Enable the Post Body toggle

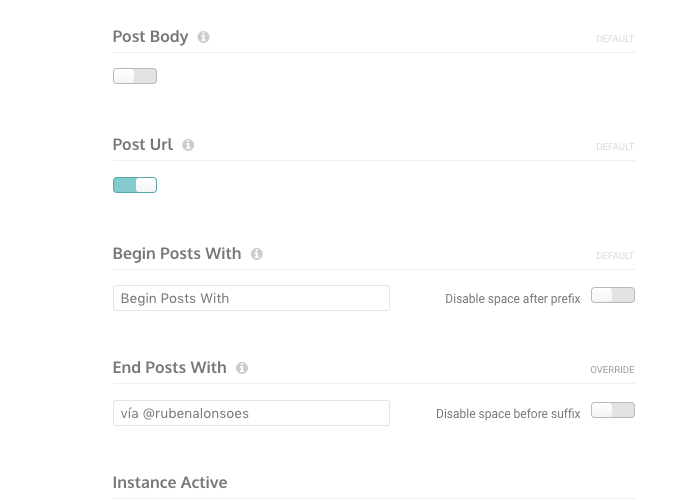tap(135, 76)
